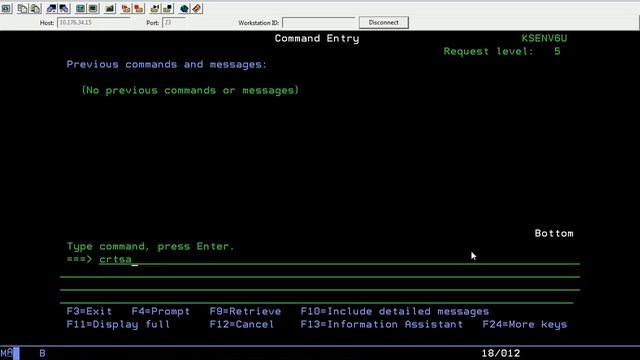This screenshot has width=640, height=360.
Task: Click the B session letter in status bar
Action: pyautogui.click(x=42, y=353)
